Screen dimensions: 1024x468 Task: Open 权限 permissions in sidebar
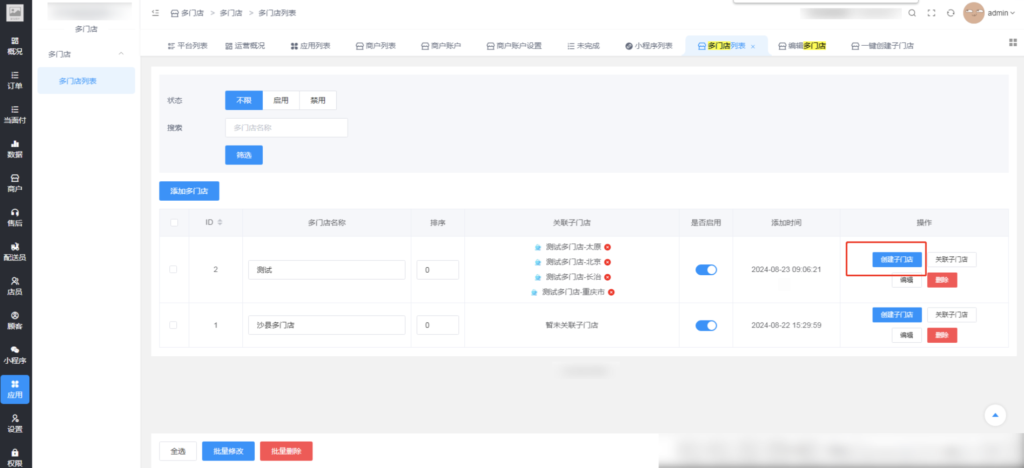pyautogui.click(x=14, y=457)
